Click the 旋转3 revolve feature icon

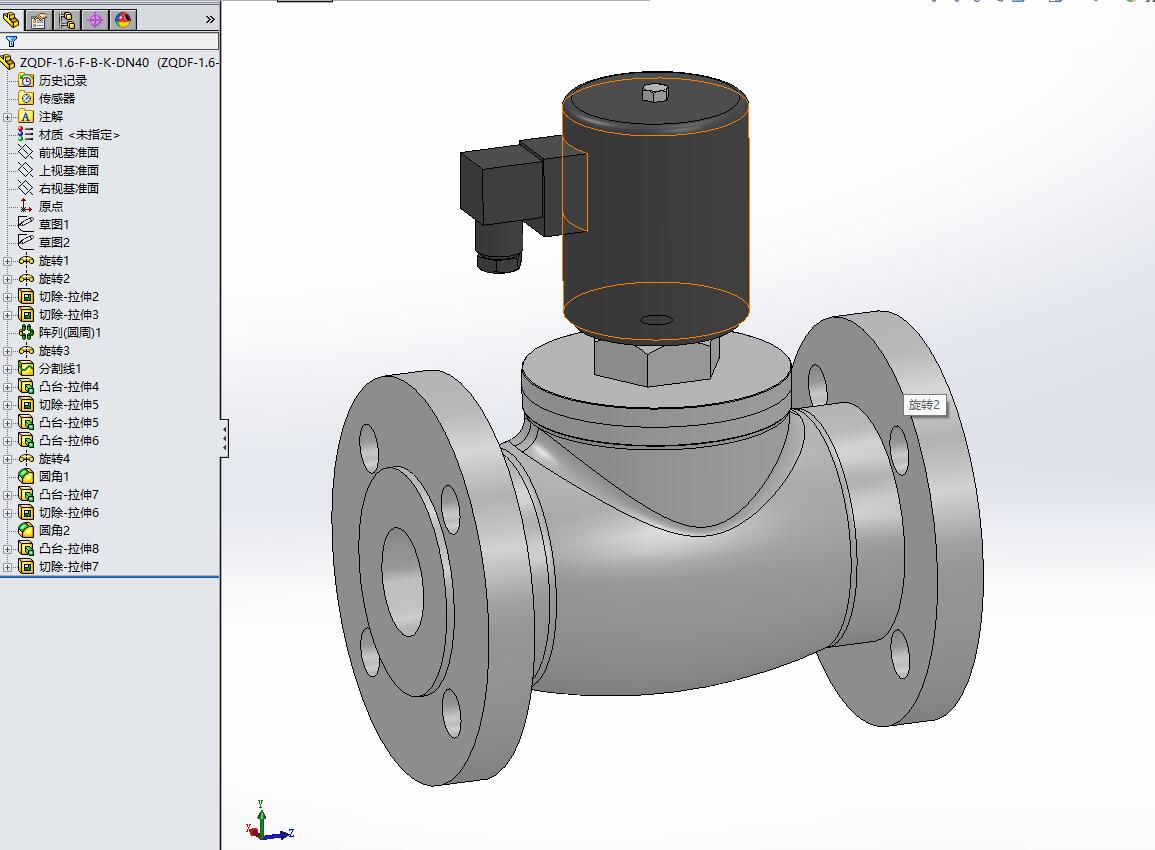26,351
